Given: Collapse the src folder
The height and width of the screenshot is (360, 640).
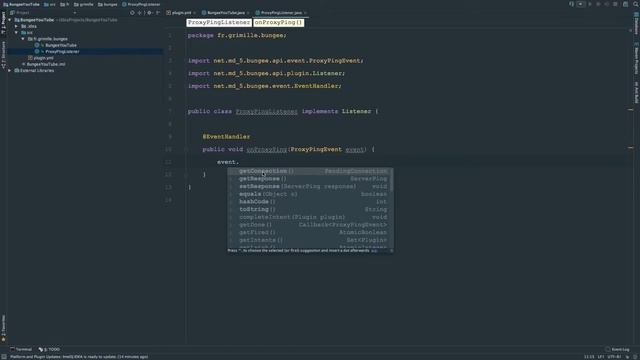Looking at the screenshot, I should click(x=16, y=33).
